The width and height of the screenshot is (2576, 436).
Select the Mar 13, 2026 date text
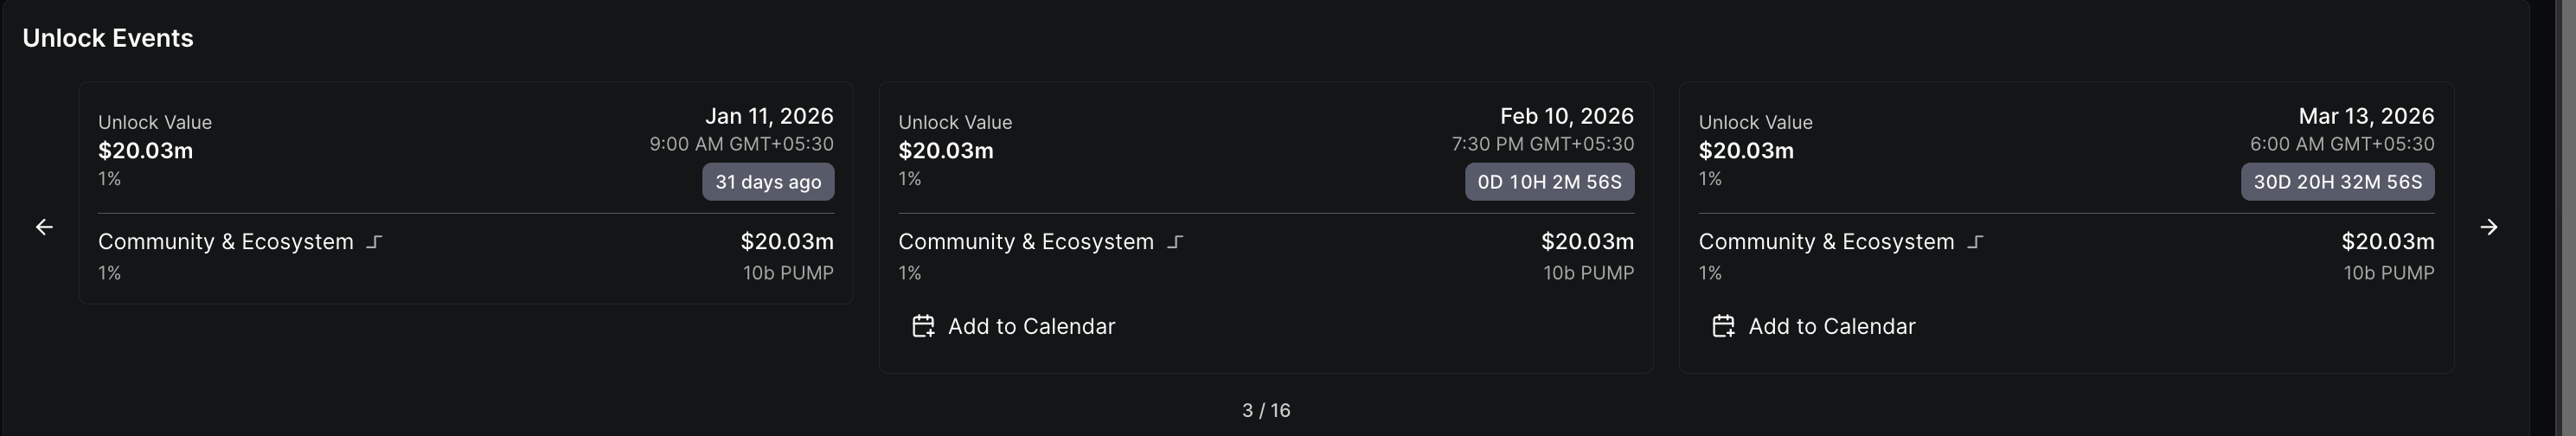click(x=2366, y=116)
